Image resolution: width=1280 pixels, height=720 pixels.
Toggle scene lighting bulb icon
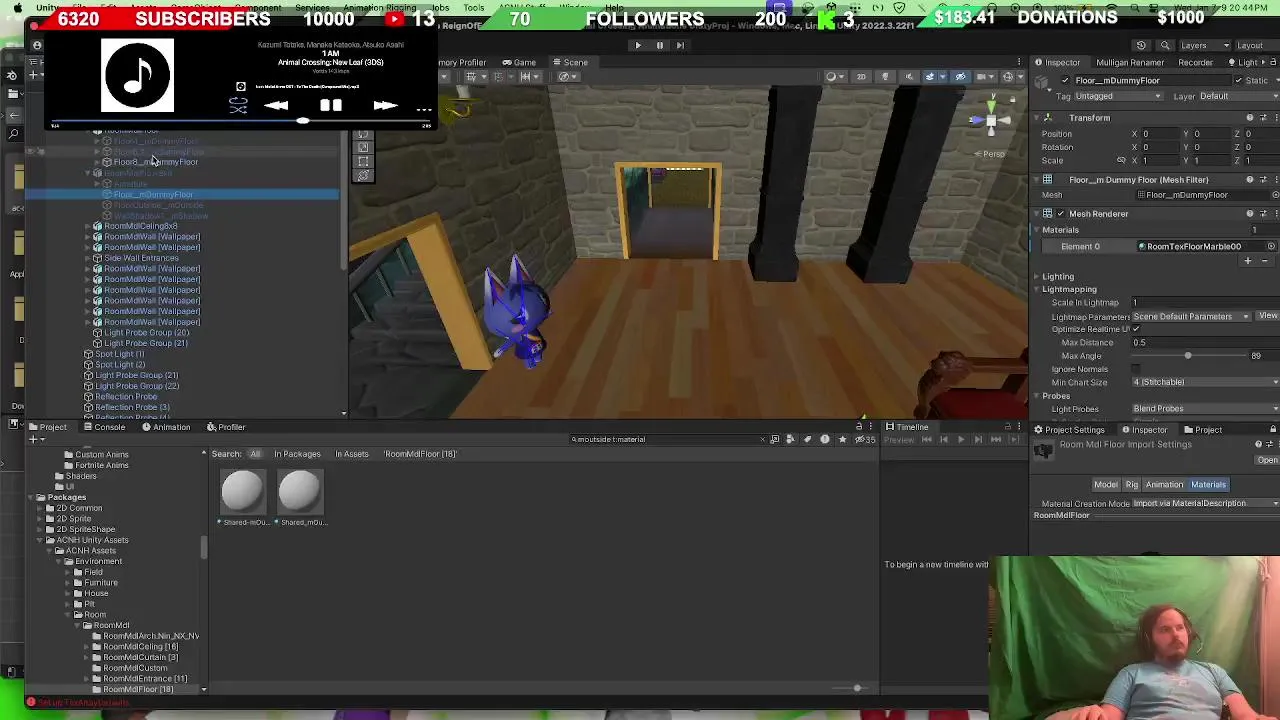(885, 77)
